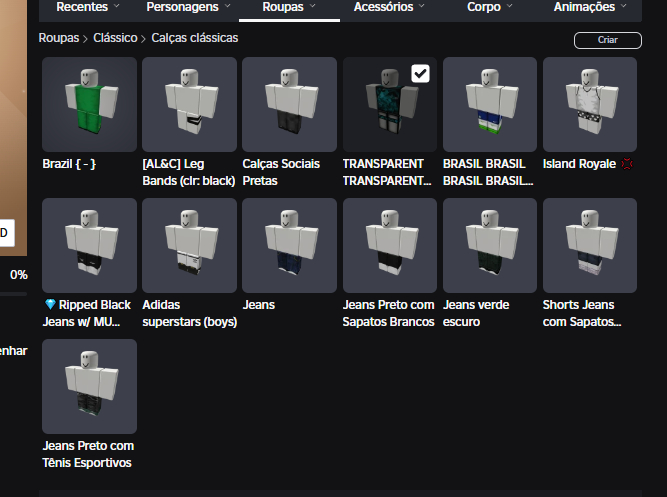Open Jeans Preto com Tênis Esportivos name
Image resolution: width=667 pixels, height=497 pixels.
click(88, 454)
